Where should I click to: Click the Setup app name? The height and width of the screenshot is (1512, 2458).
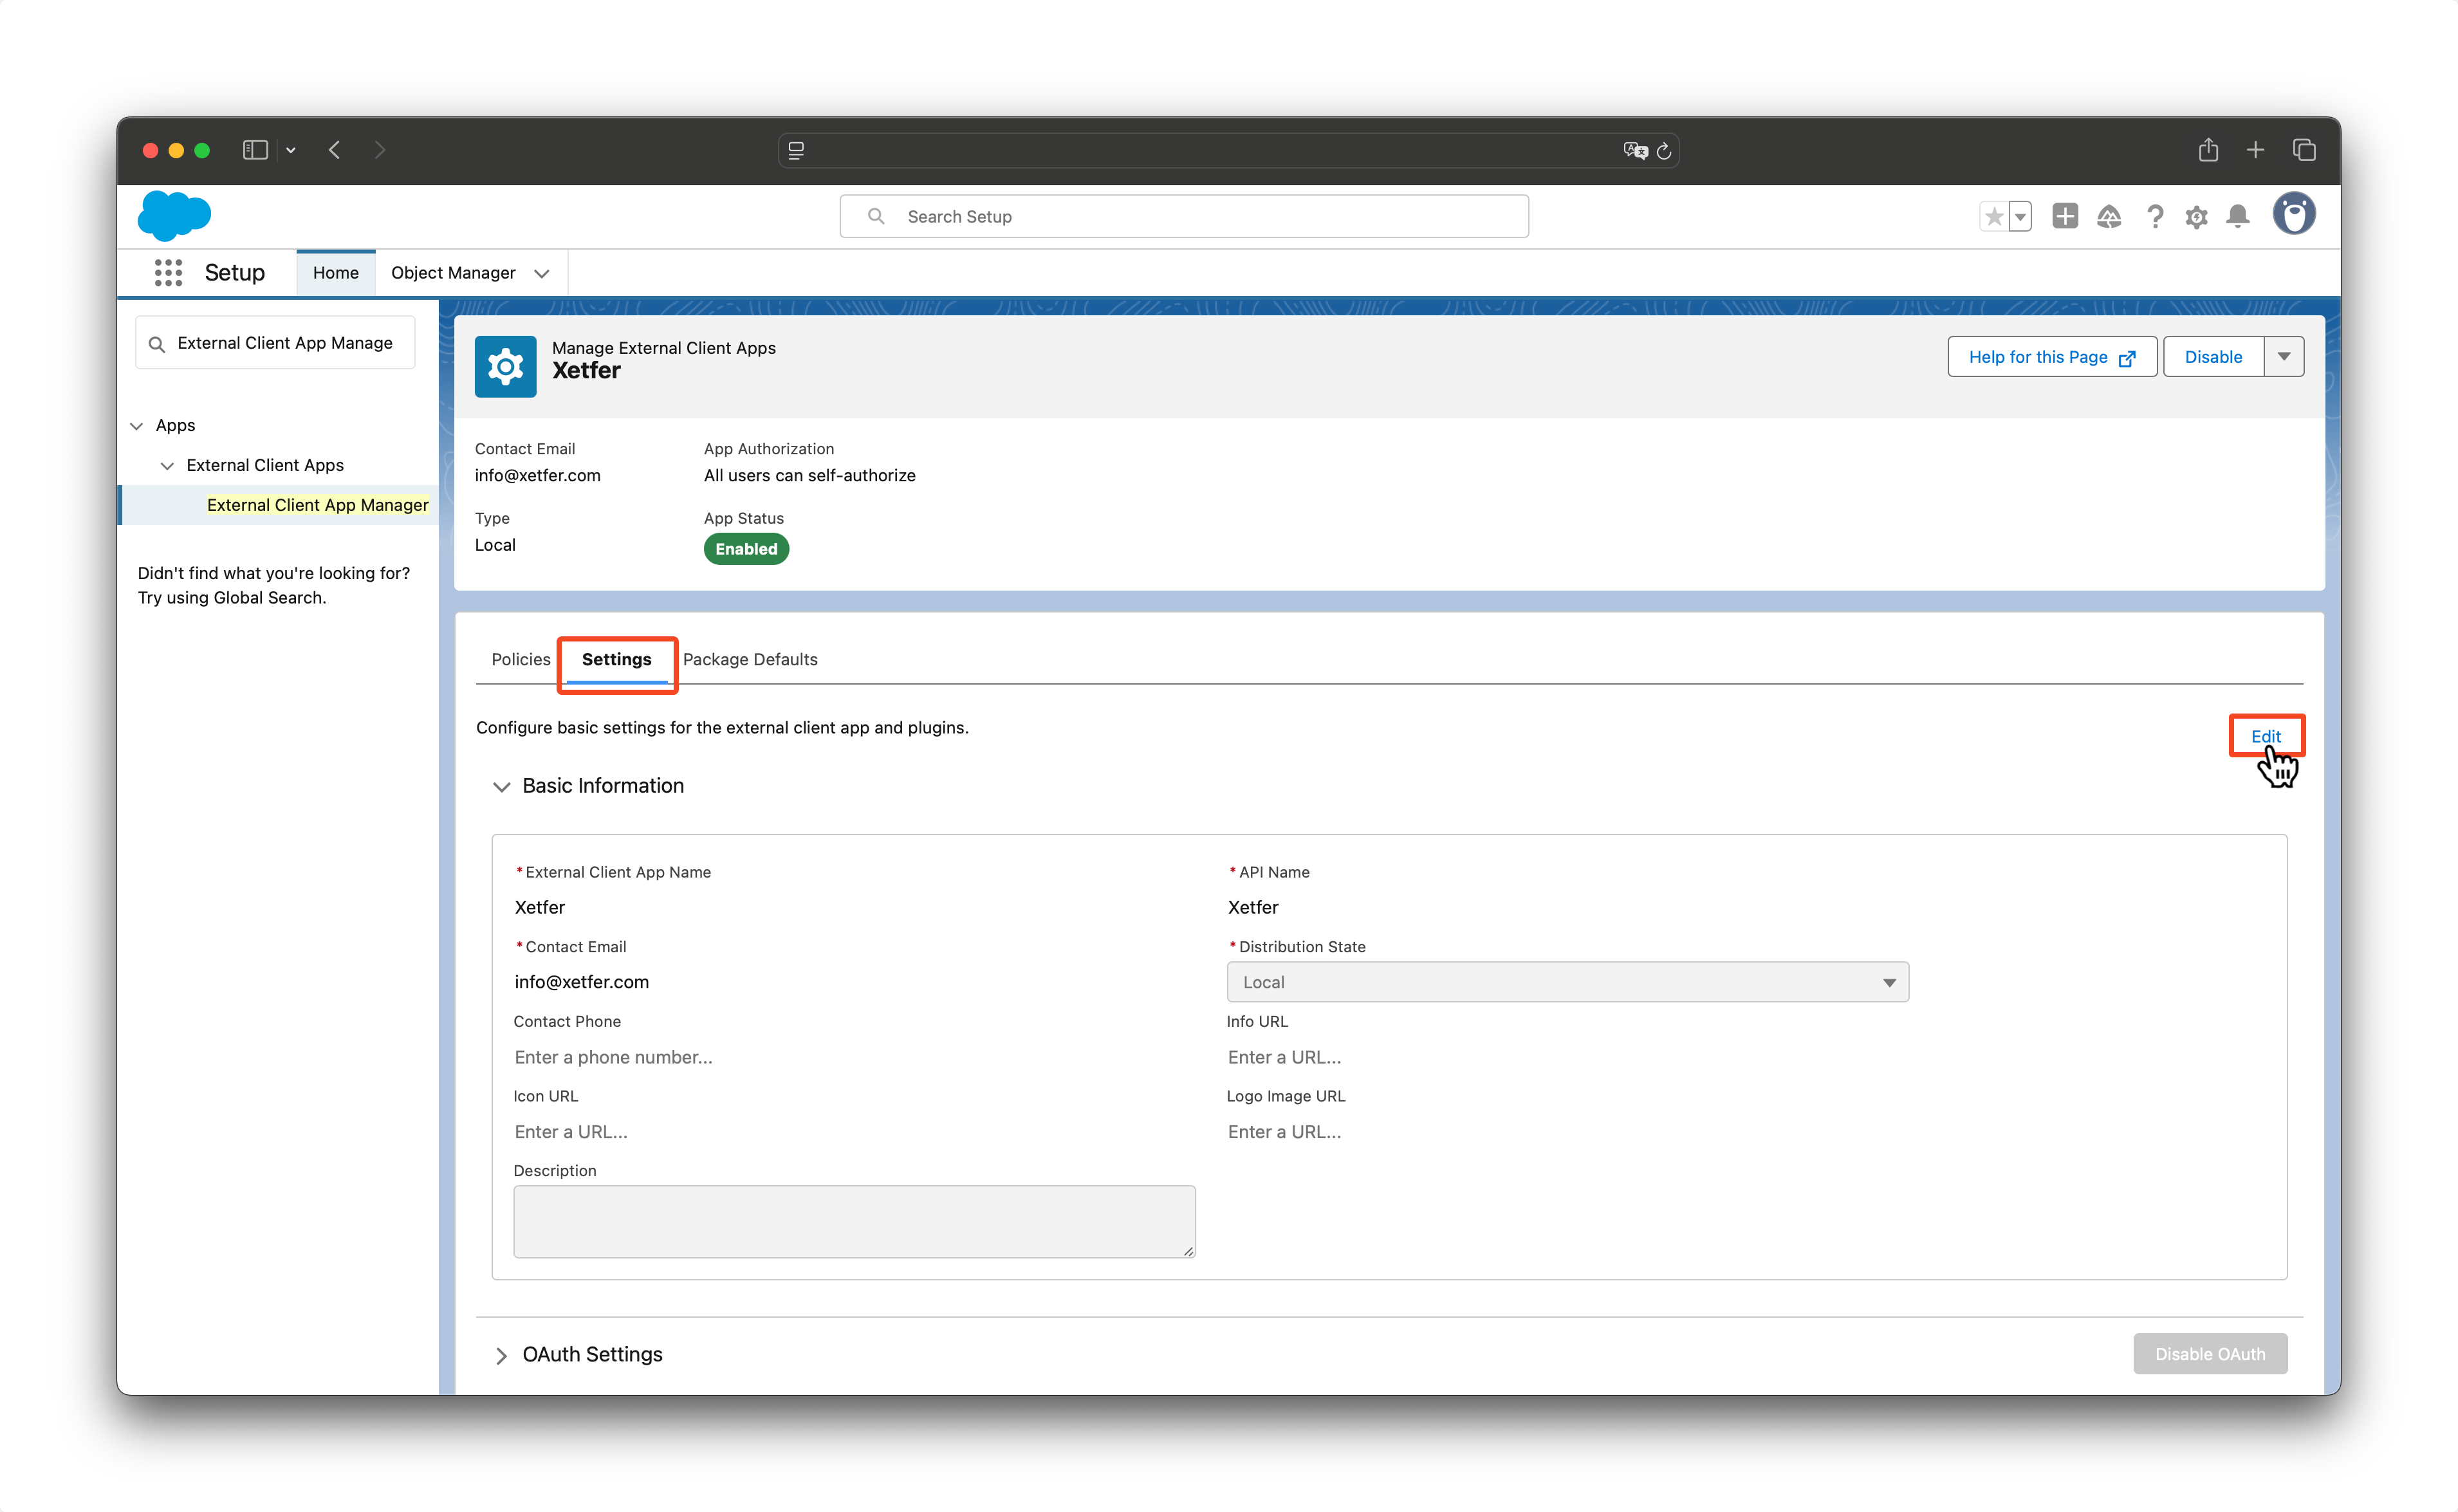coord(234,273)
